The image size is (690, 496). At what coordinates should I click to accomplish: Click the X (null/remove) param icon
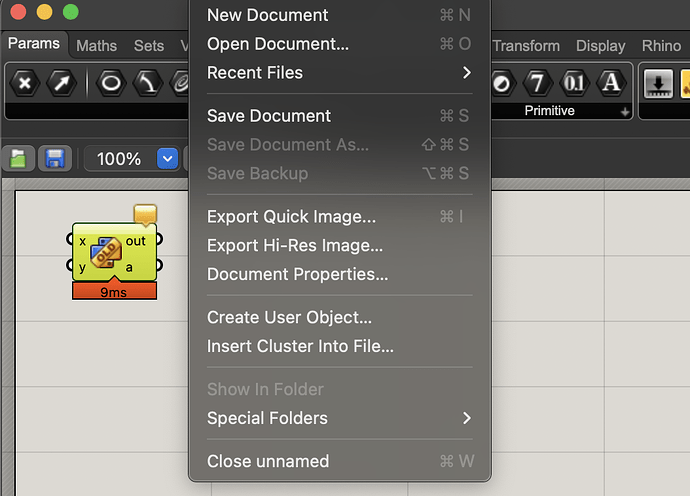pos(25,83)
